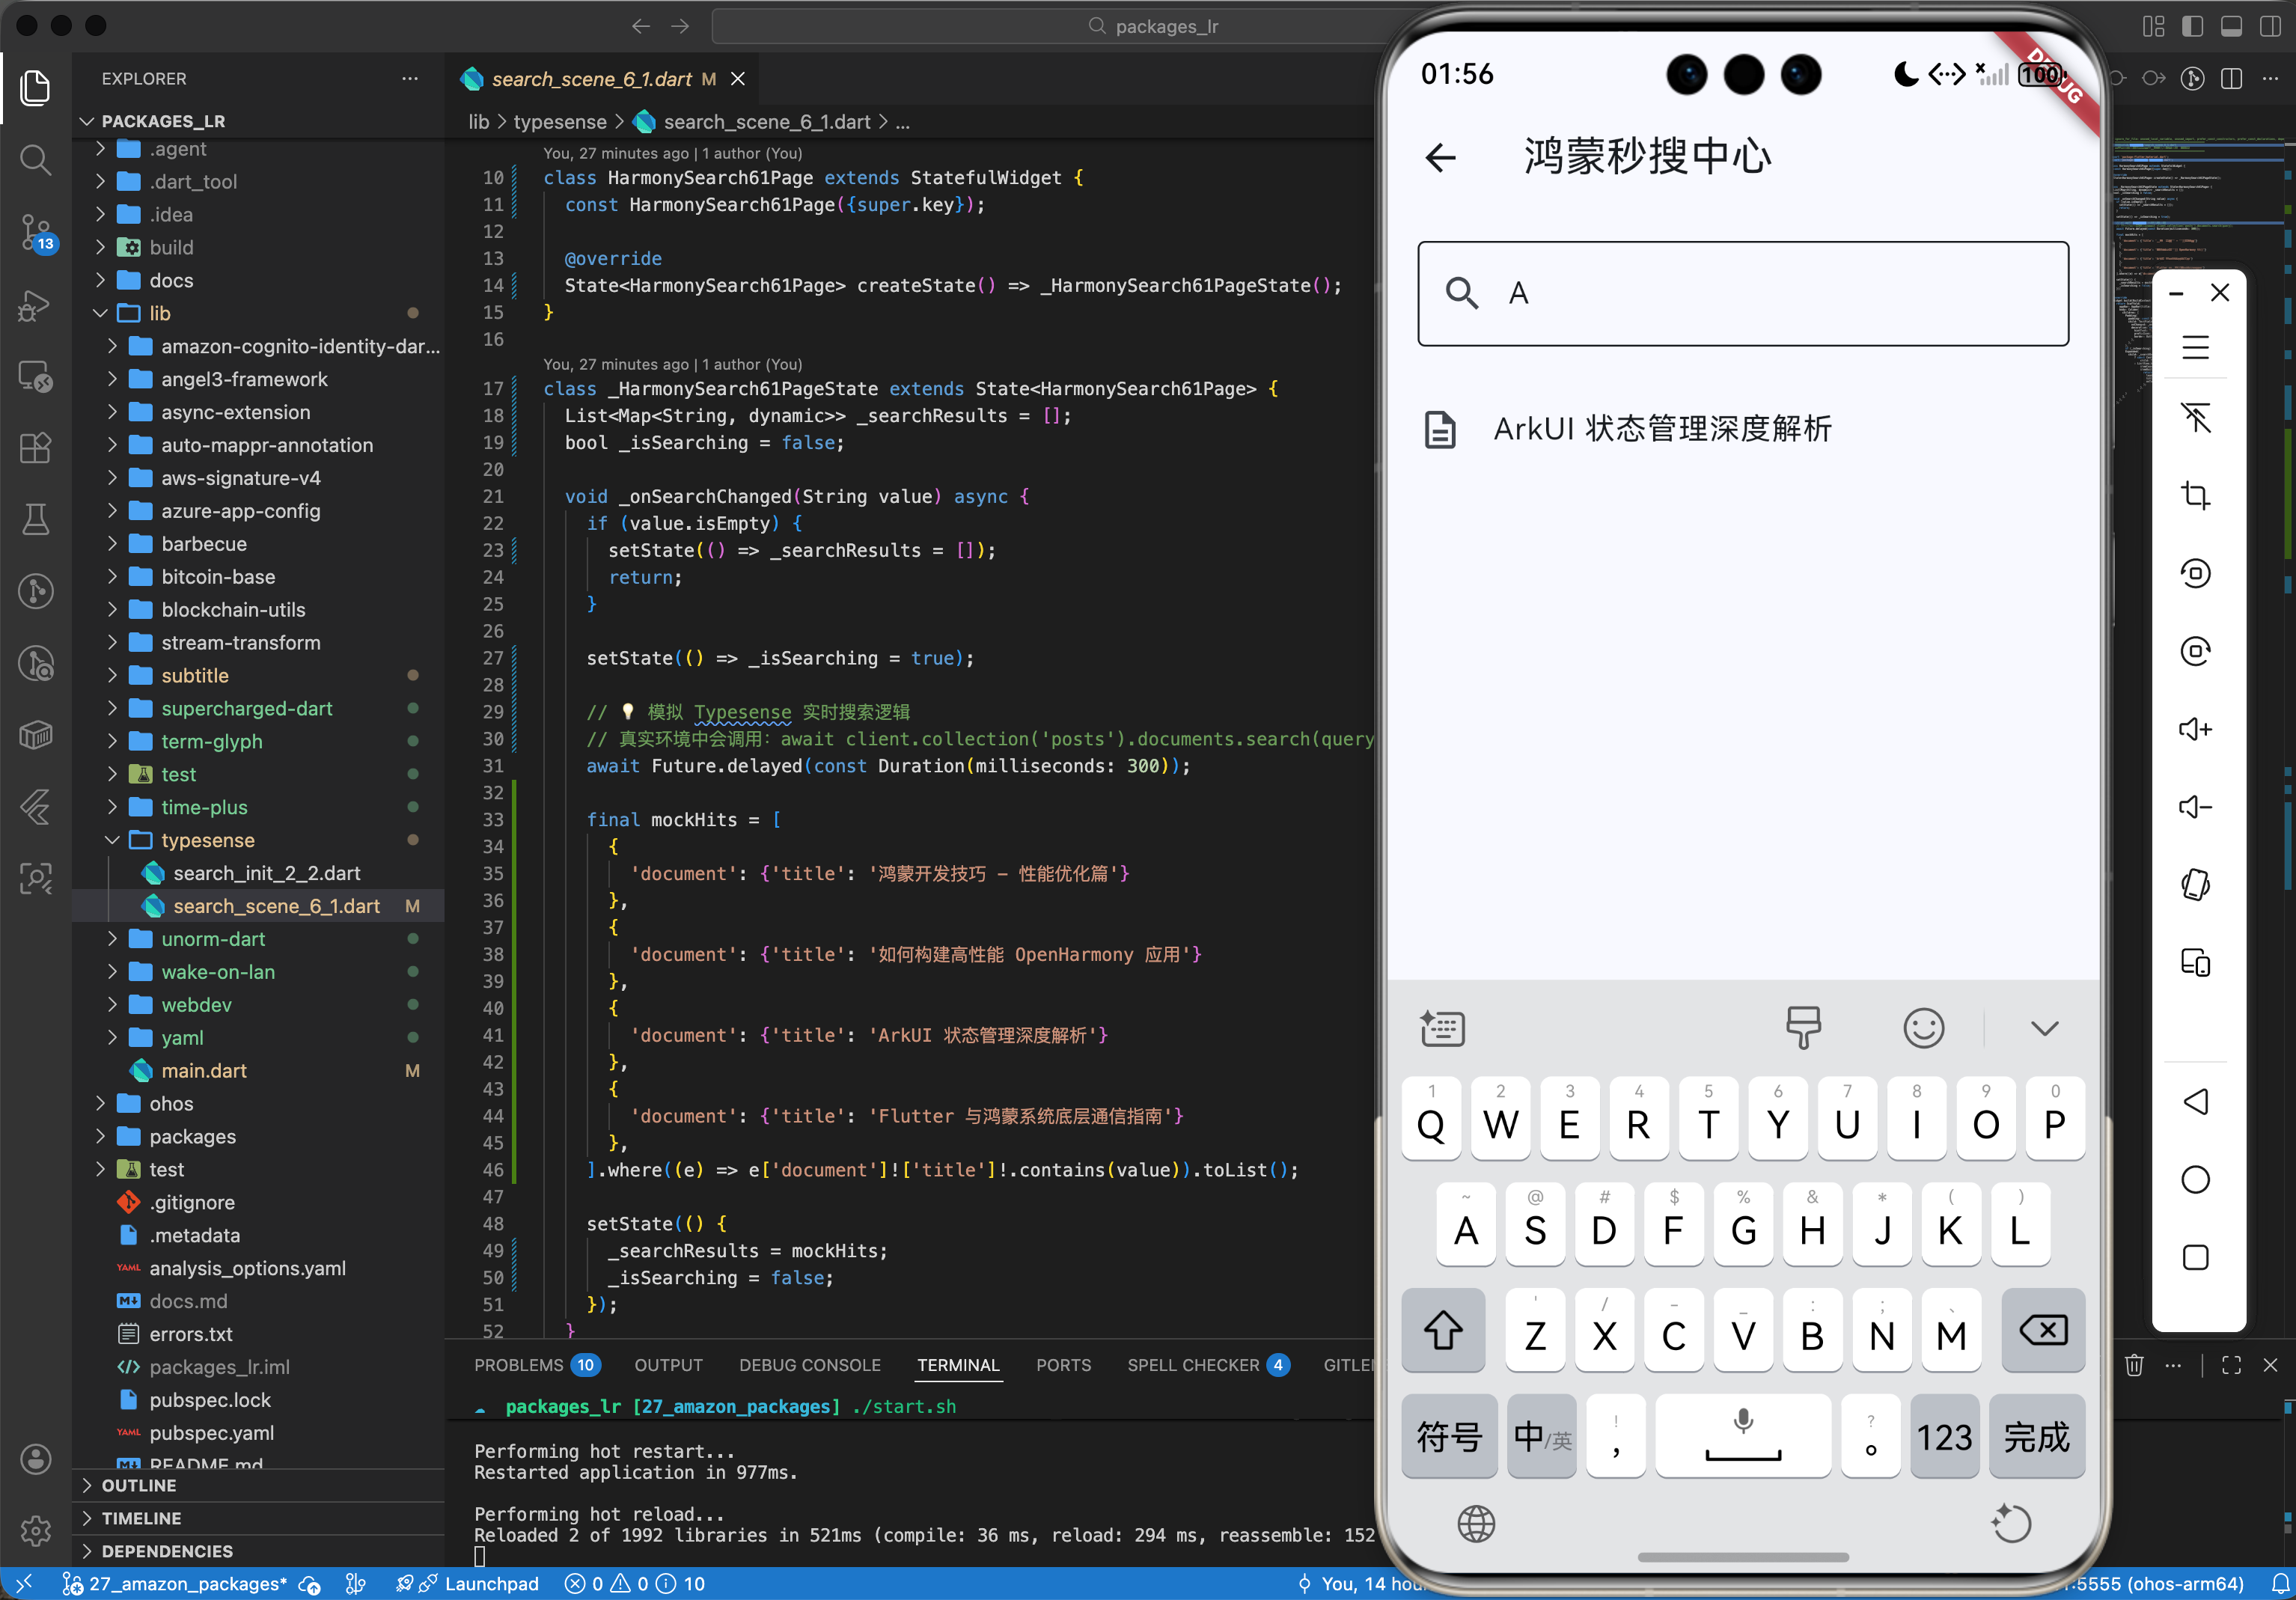Expand the OUTLINE section
Viewport: 2296px width, 1600px height.
139,1485
